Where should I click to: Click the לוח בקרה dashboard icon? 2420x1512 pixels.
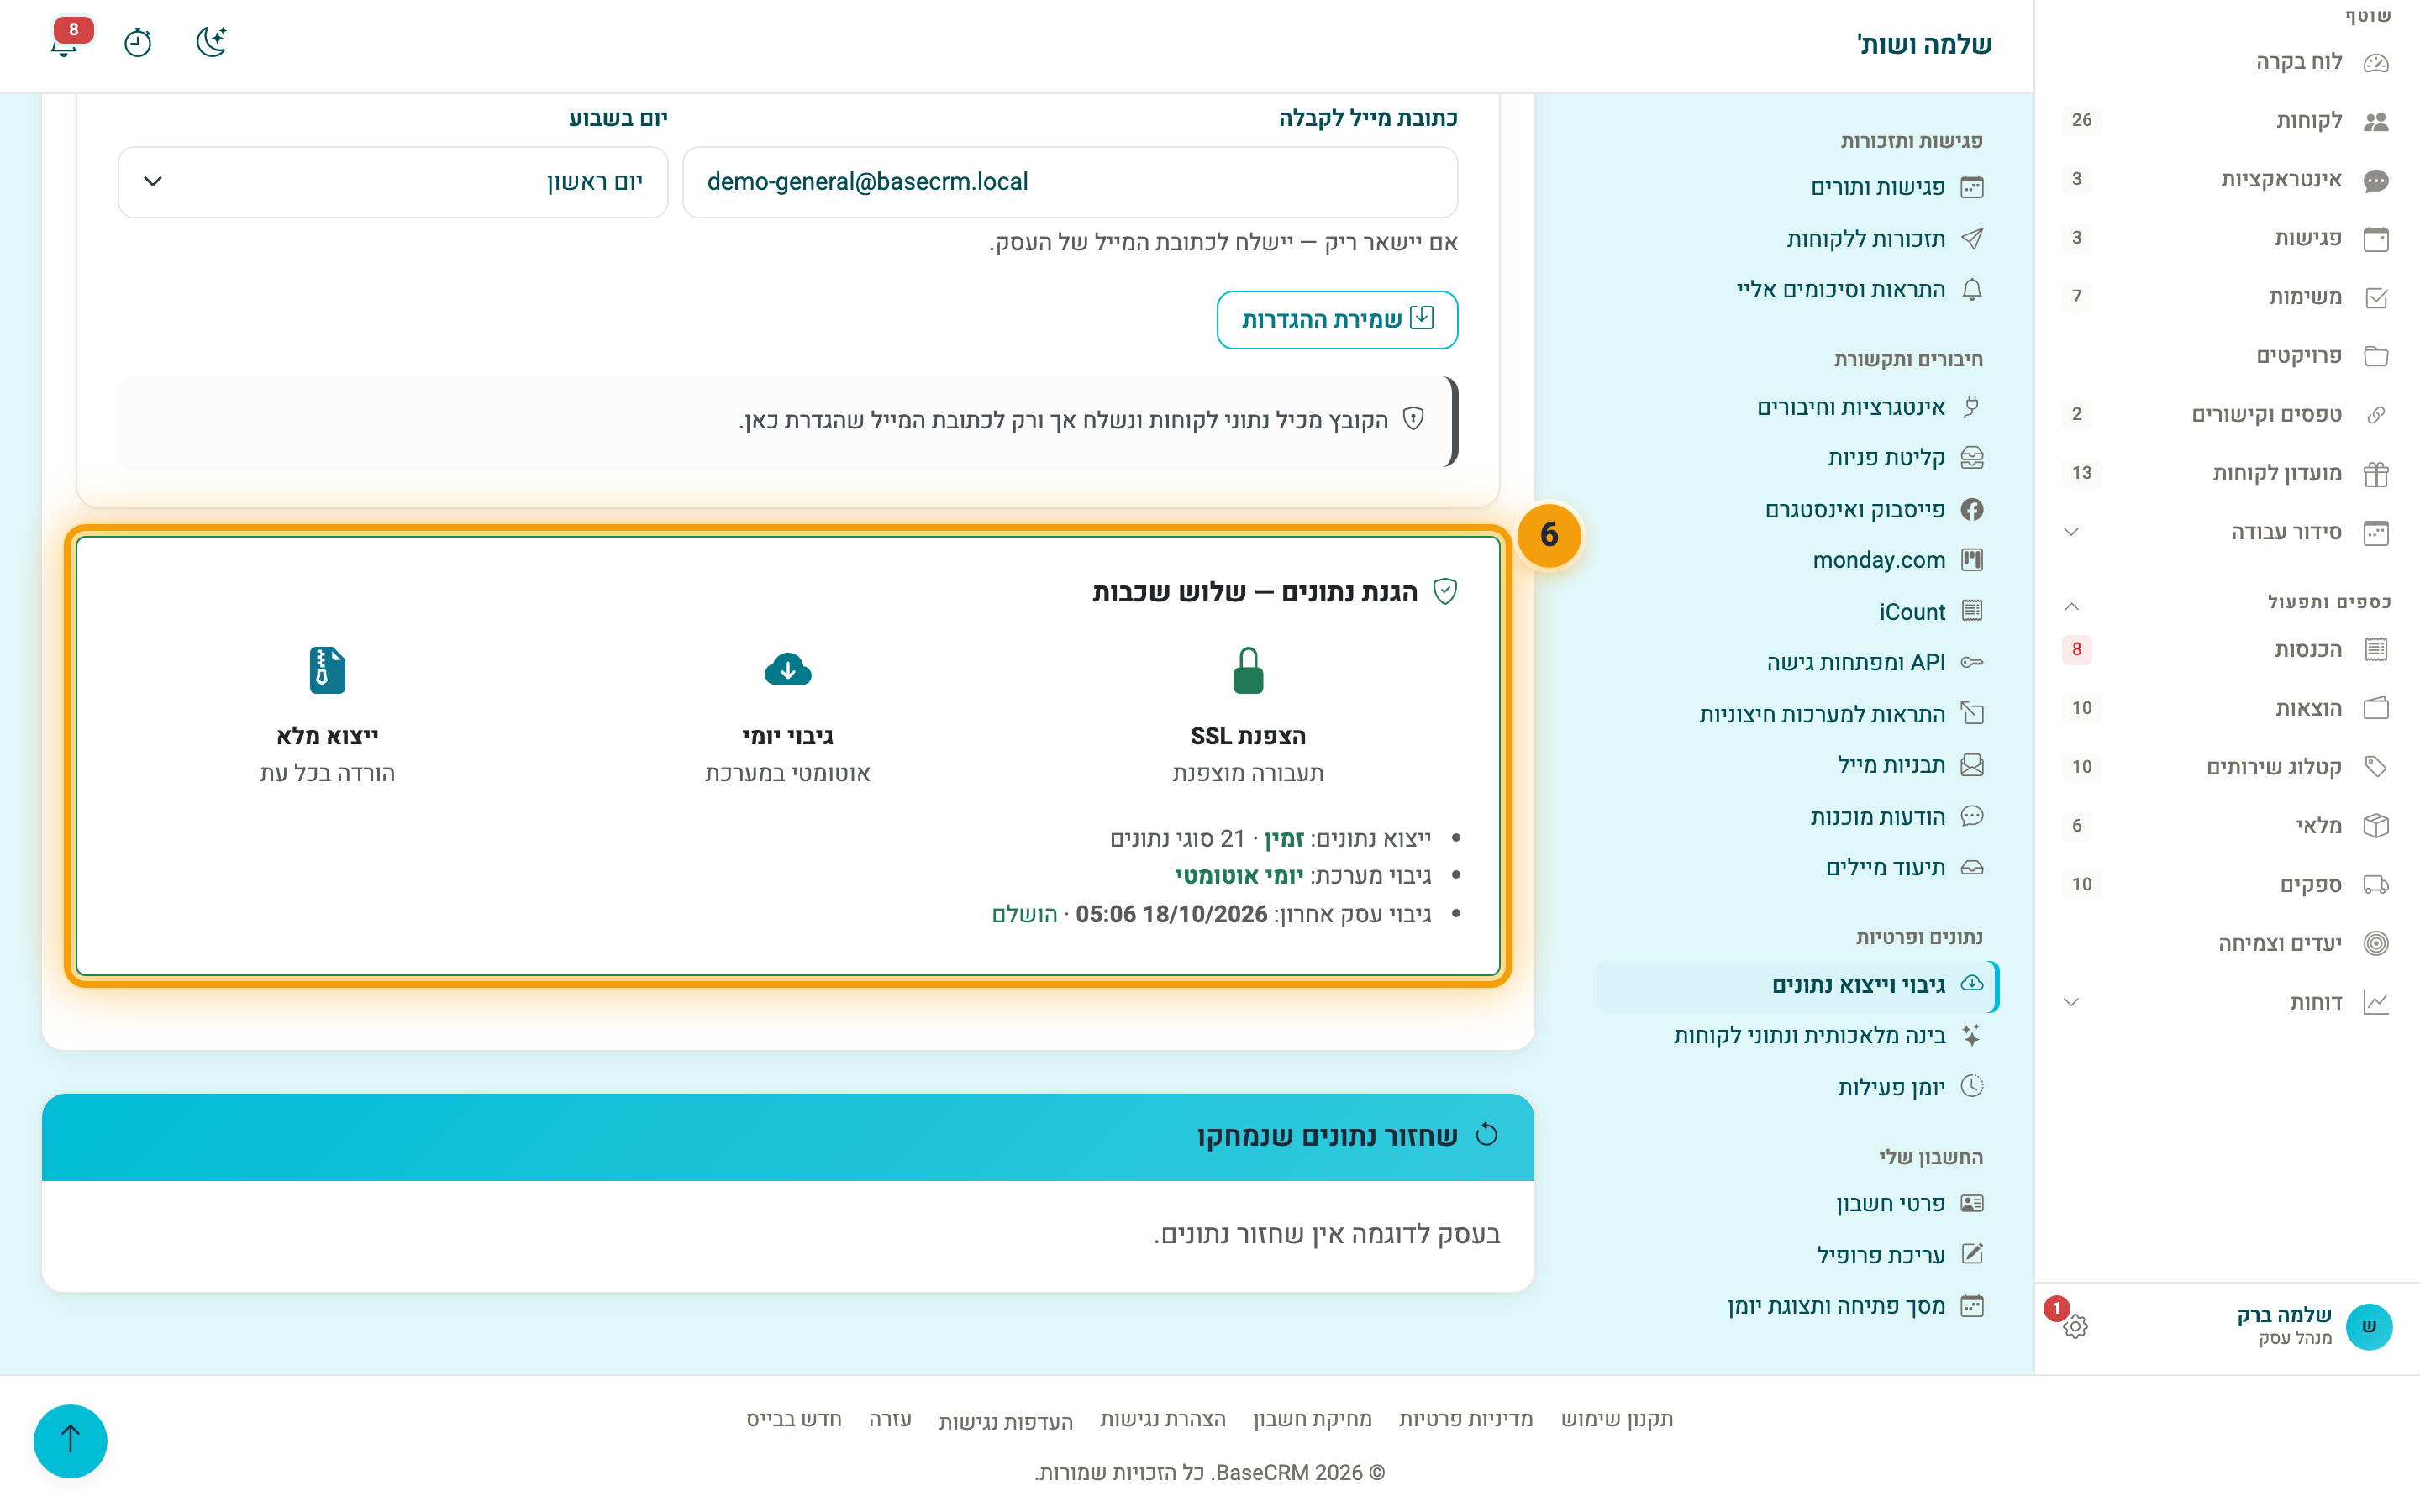pyautogui.click(x=2376, y=62)
